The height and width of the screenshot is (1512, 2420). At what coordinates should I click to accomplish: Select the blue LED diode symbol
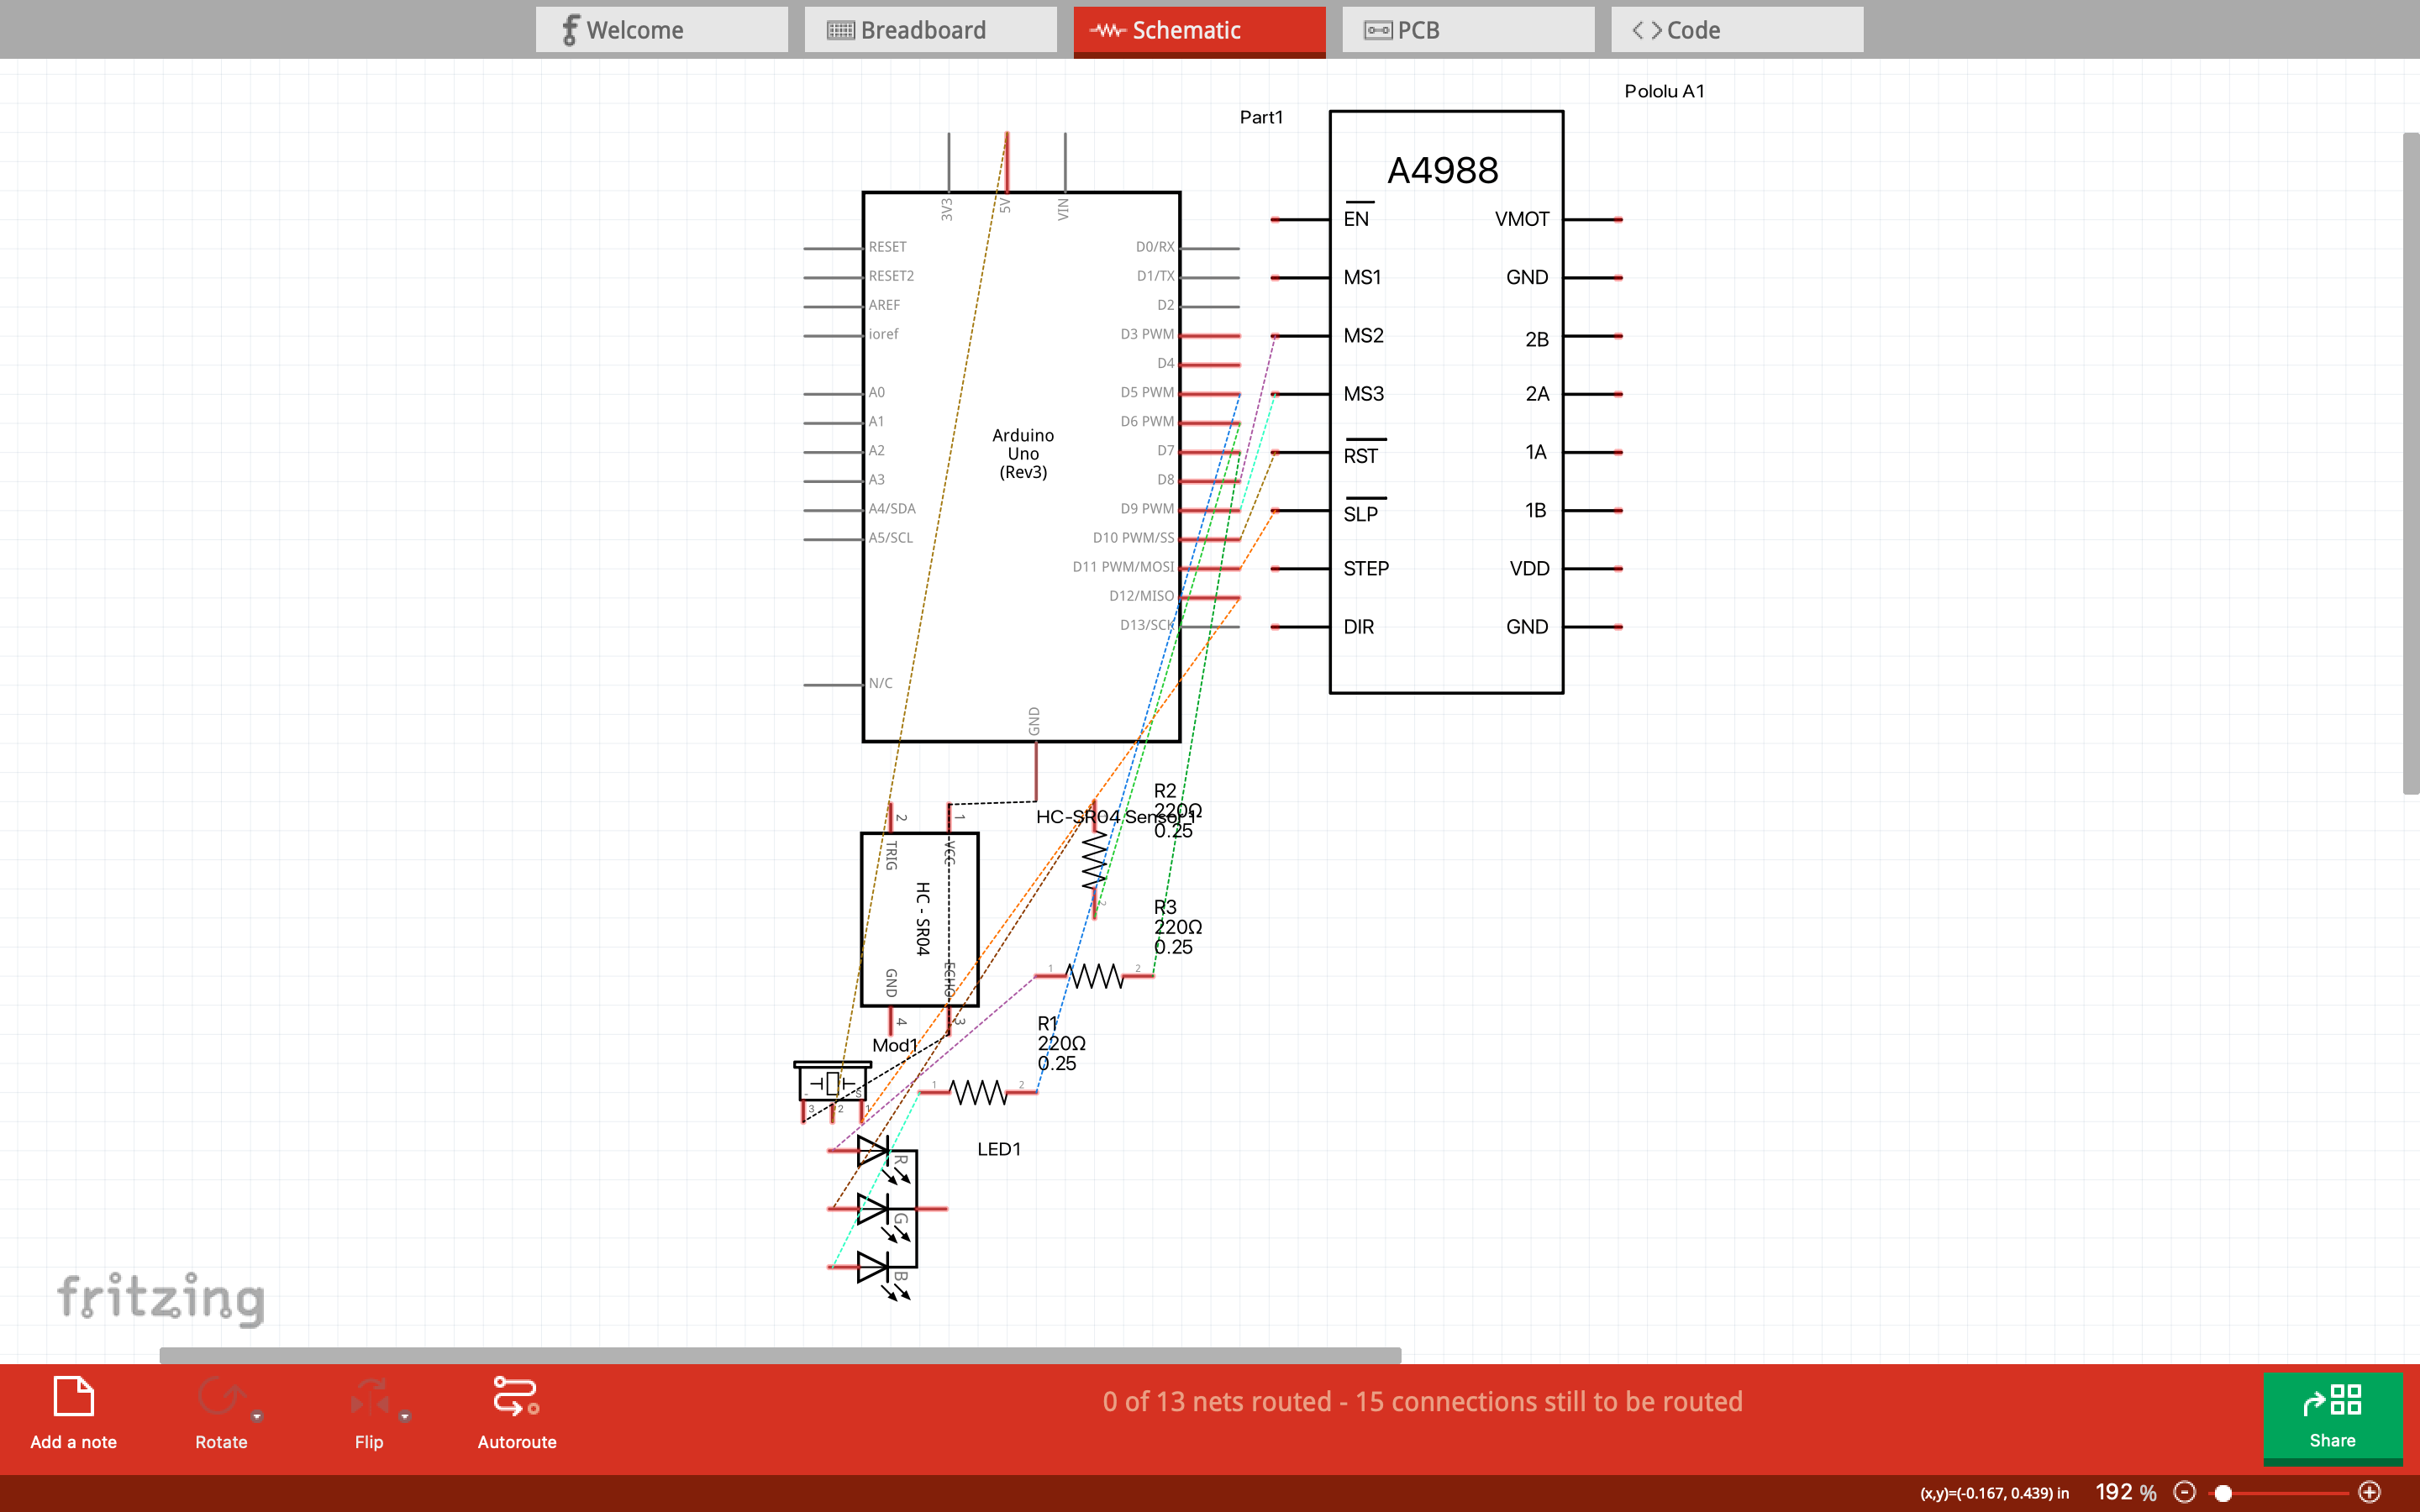(872, 1267)
